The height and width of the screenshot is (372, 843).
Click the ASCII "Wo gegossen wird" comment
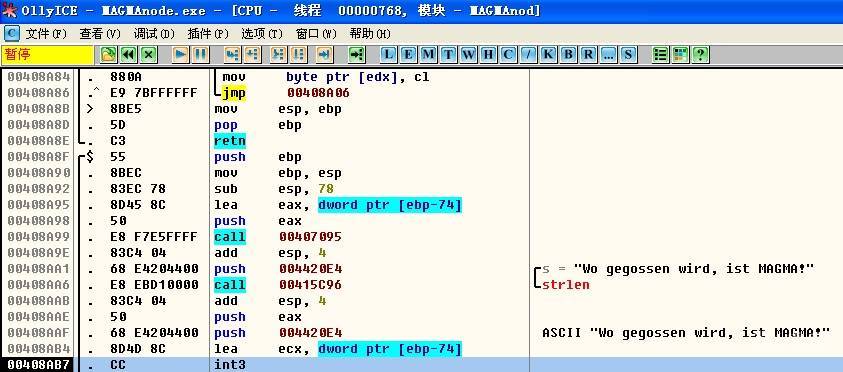coord(686,333)
